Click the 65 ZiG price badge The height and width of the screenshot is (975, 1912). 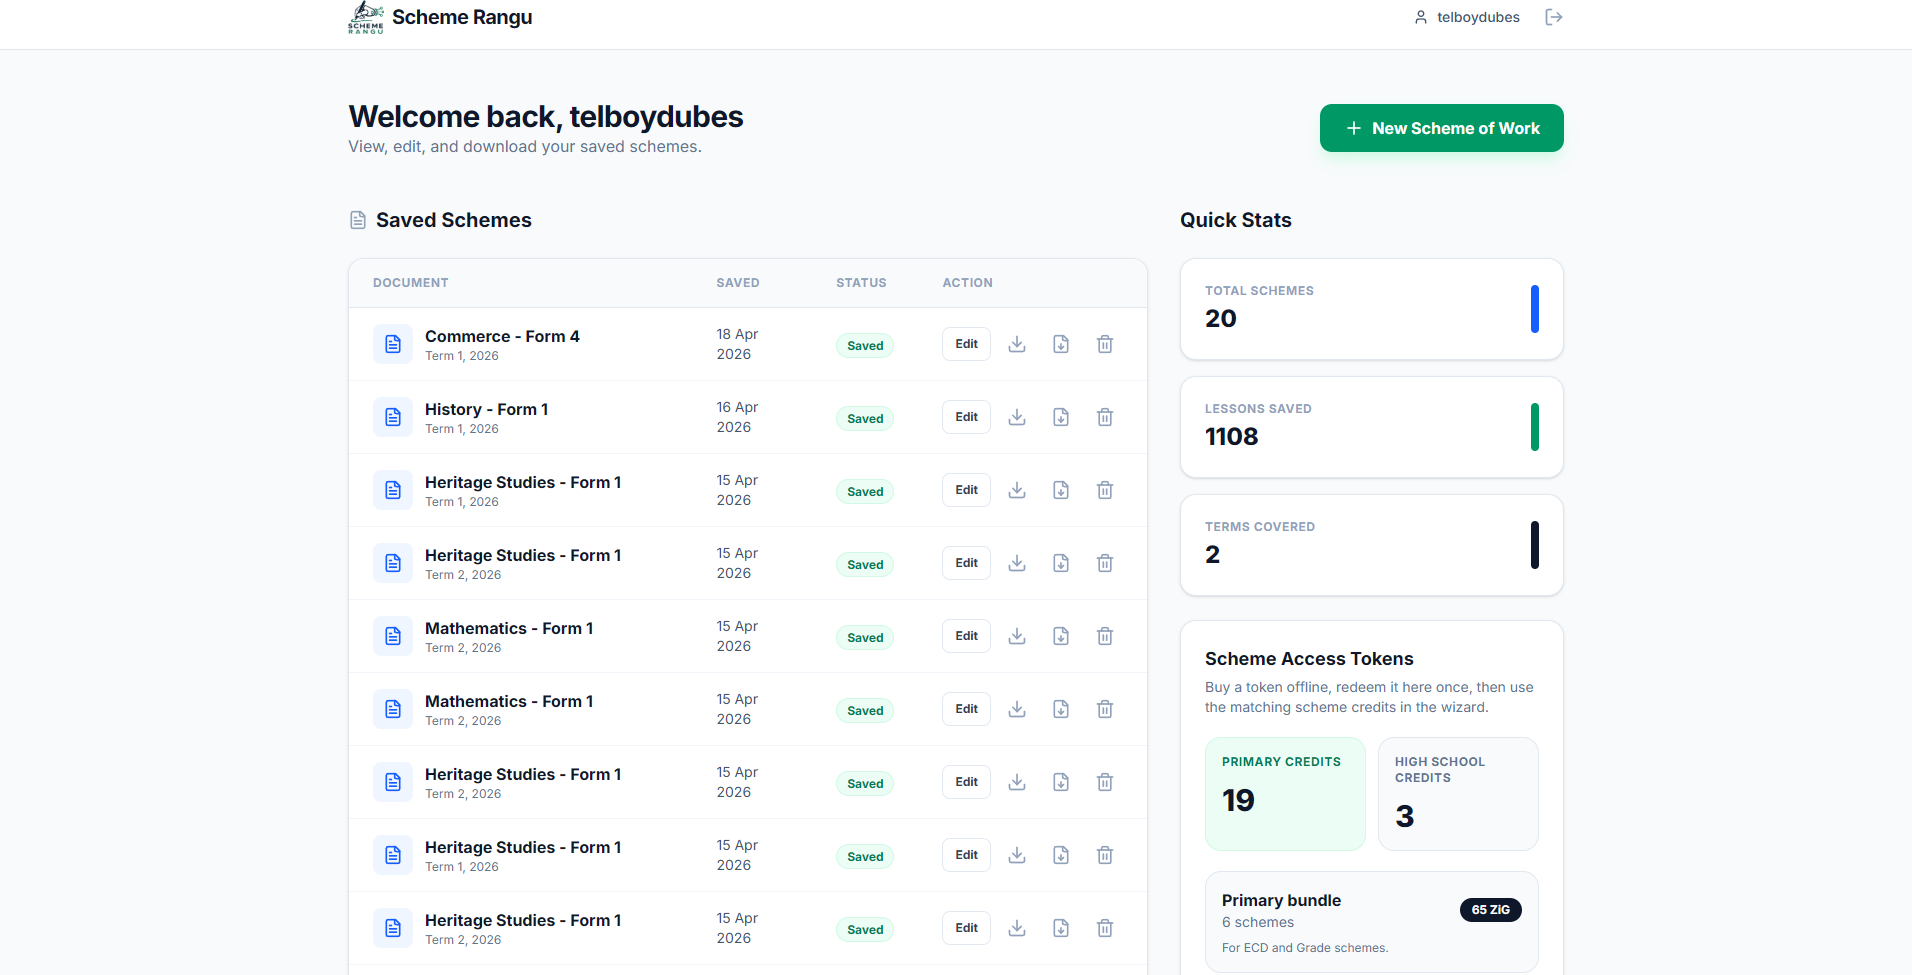point(1490,910)
